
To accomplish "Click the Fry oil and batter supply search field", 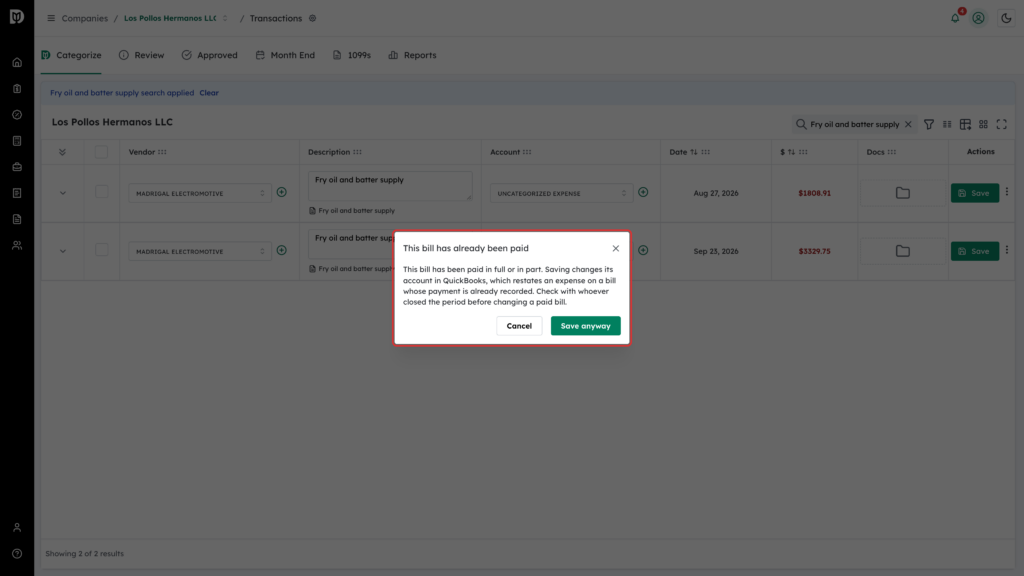I will tap(854, 124).
